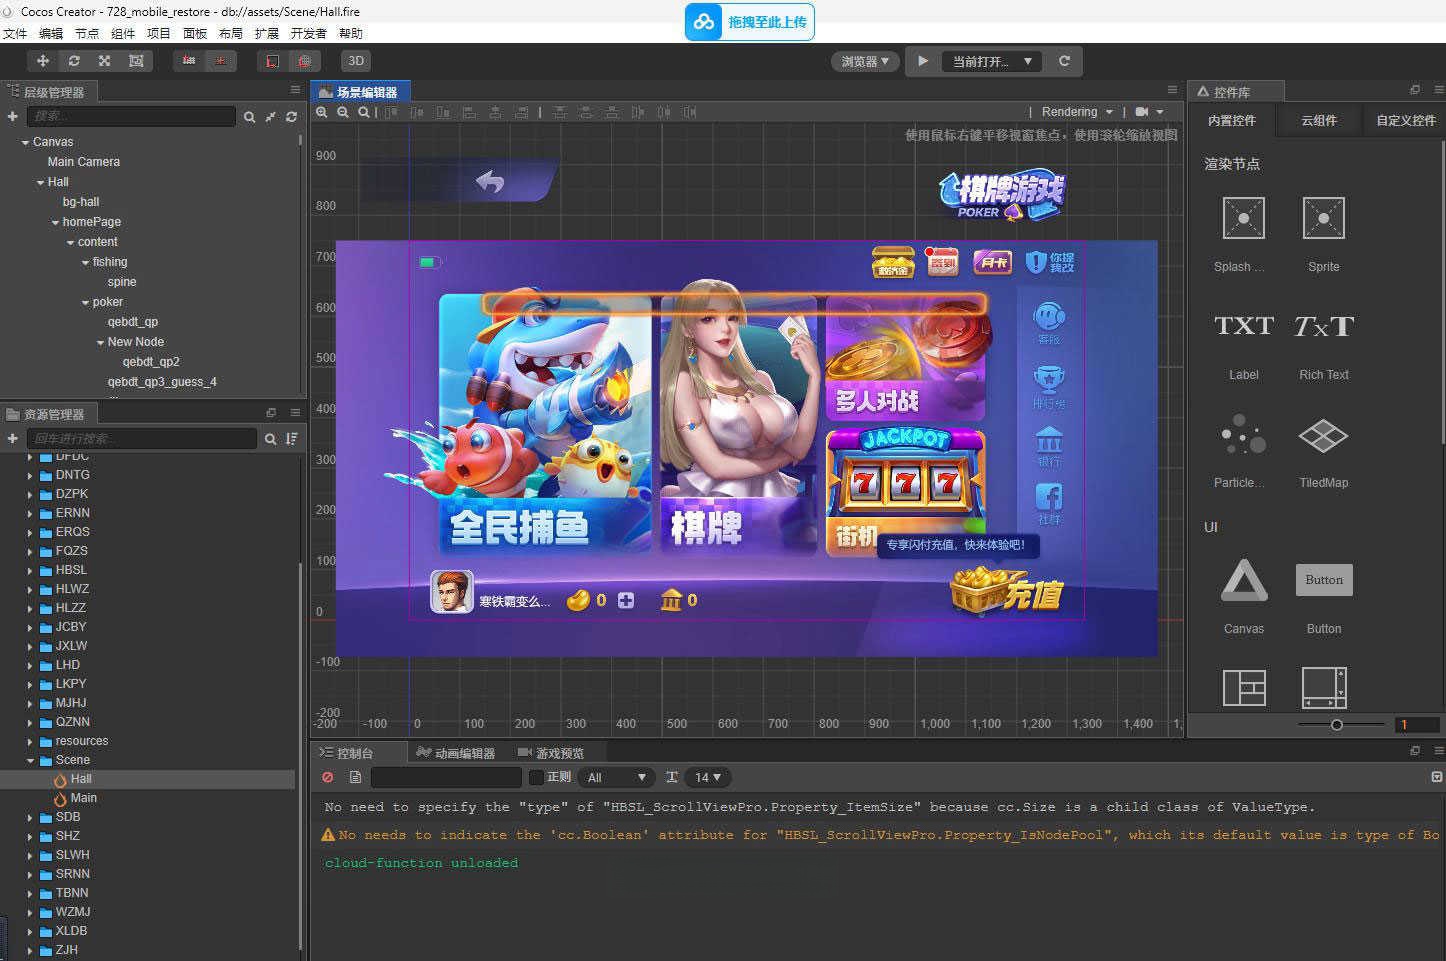Collapse the homePage node in hierarchy
This screenshot has height=961, width=1446.
pos(56,222)
